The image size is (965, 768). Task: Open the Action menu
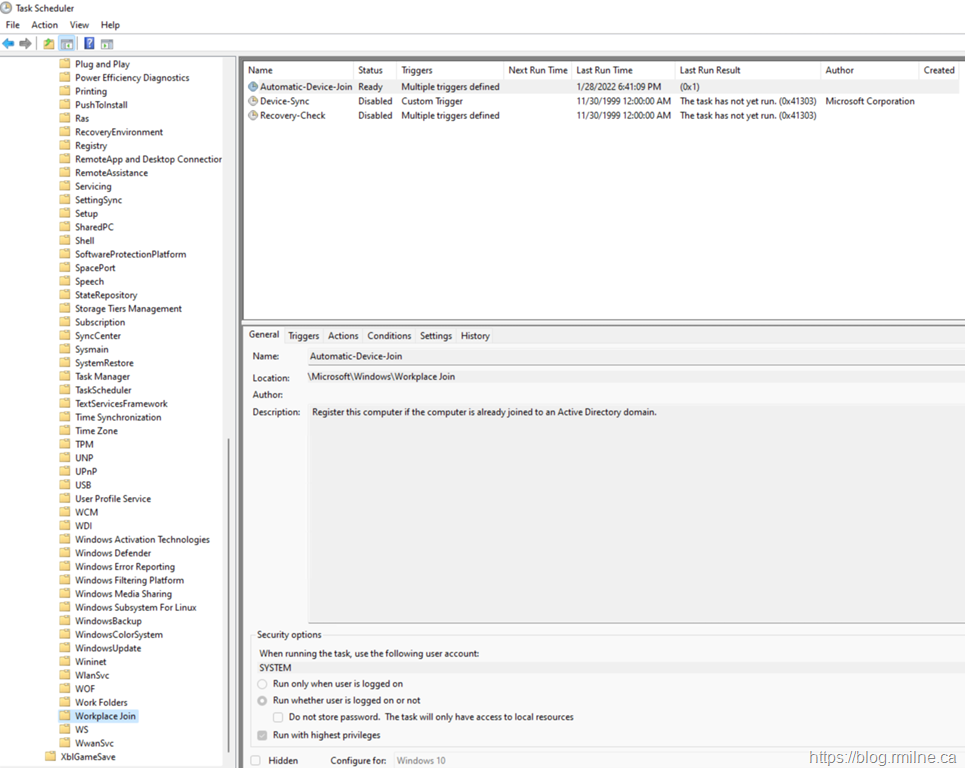click(x=44, y=25)
